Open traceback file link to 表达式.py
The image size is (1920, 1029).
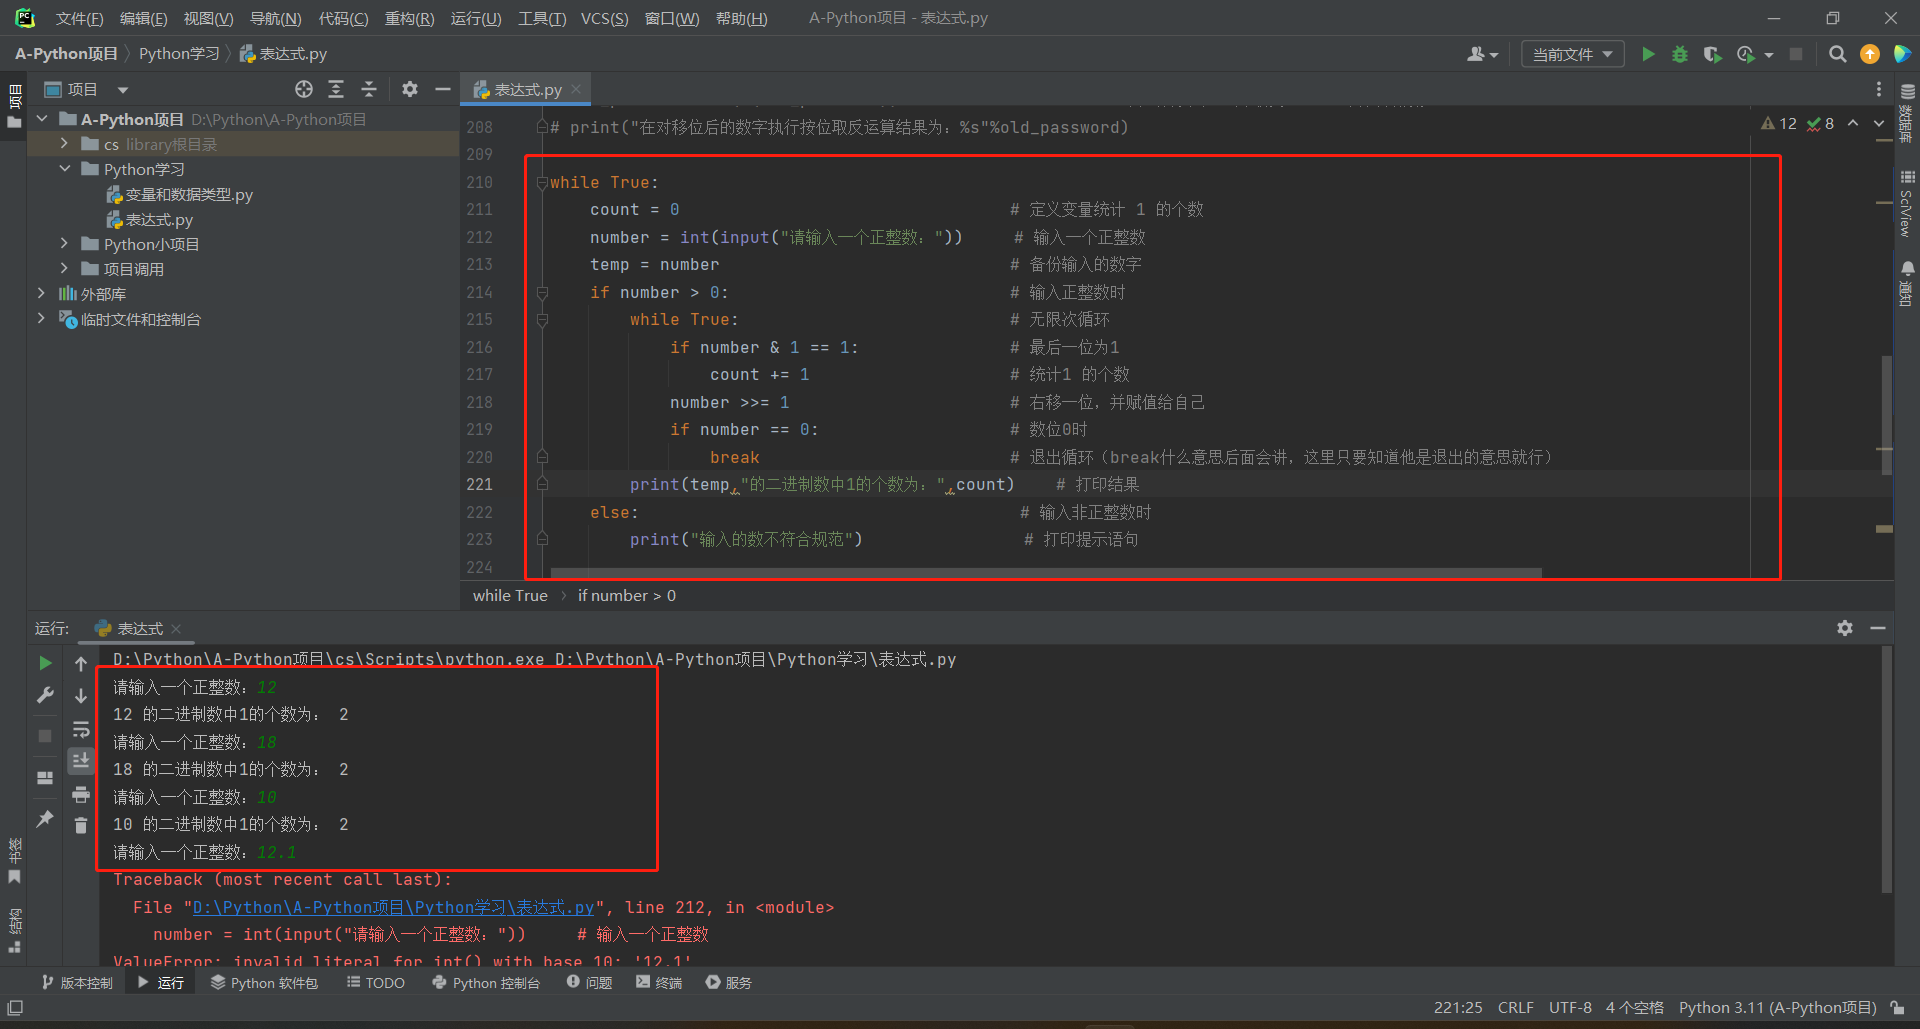coord(393,907)
